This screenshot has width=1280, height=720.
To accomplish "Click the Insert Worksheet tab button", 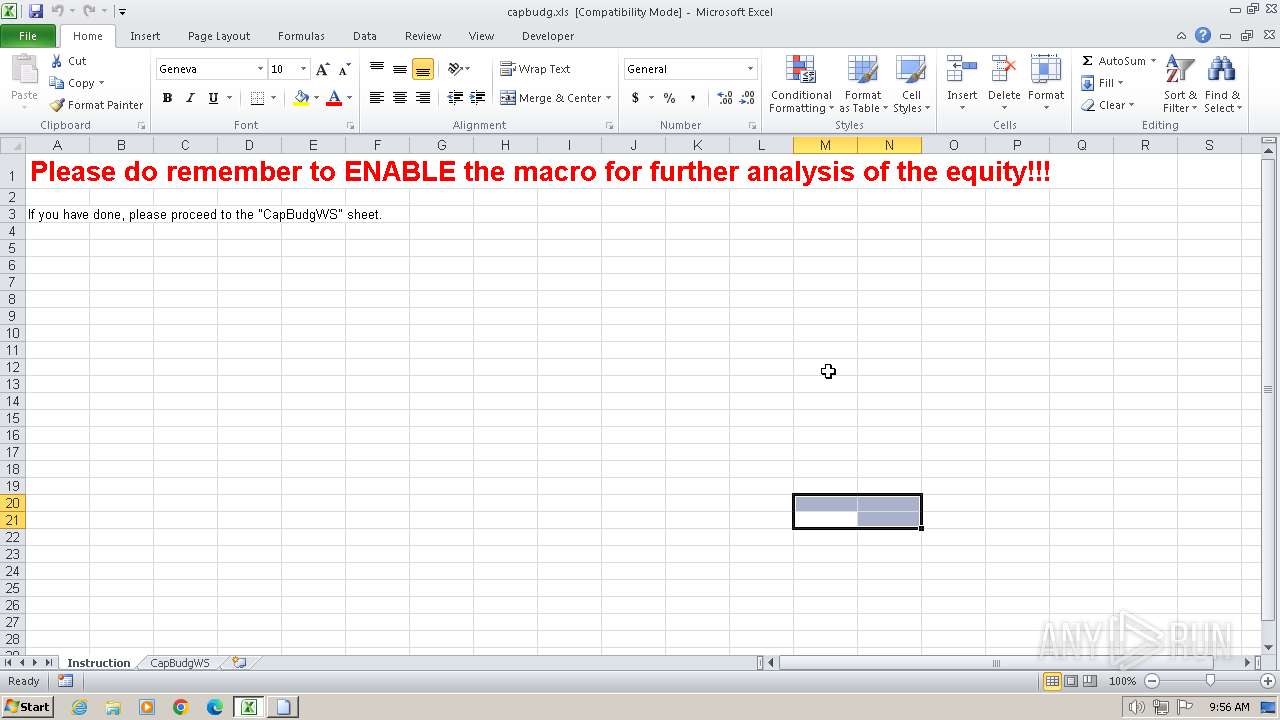I will tap(239, 662).
